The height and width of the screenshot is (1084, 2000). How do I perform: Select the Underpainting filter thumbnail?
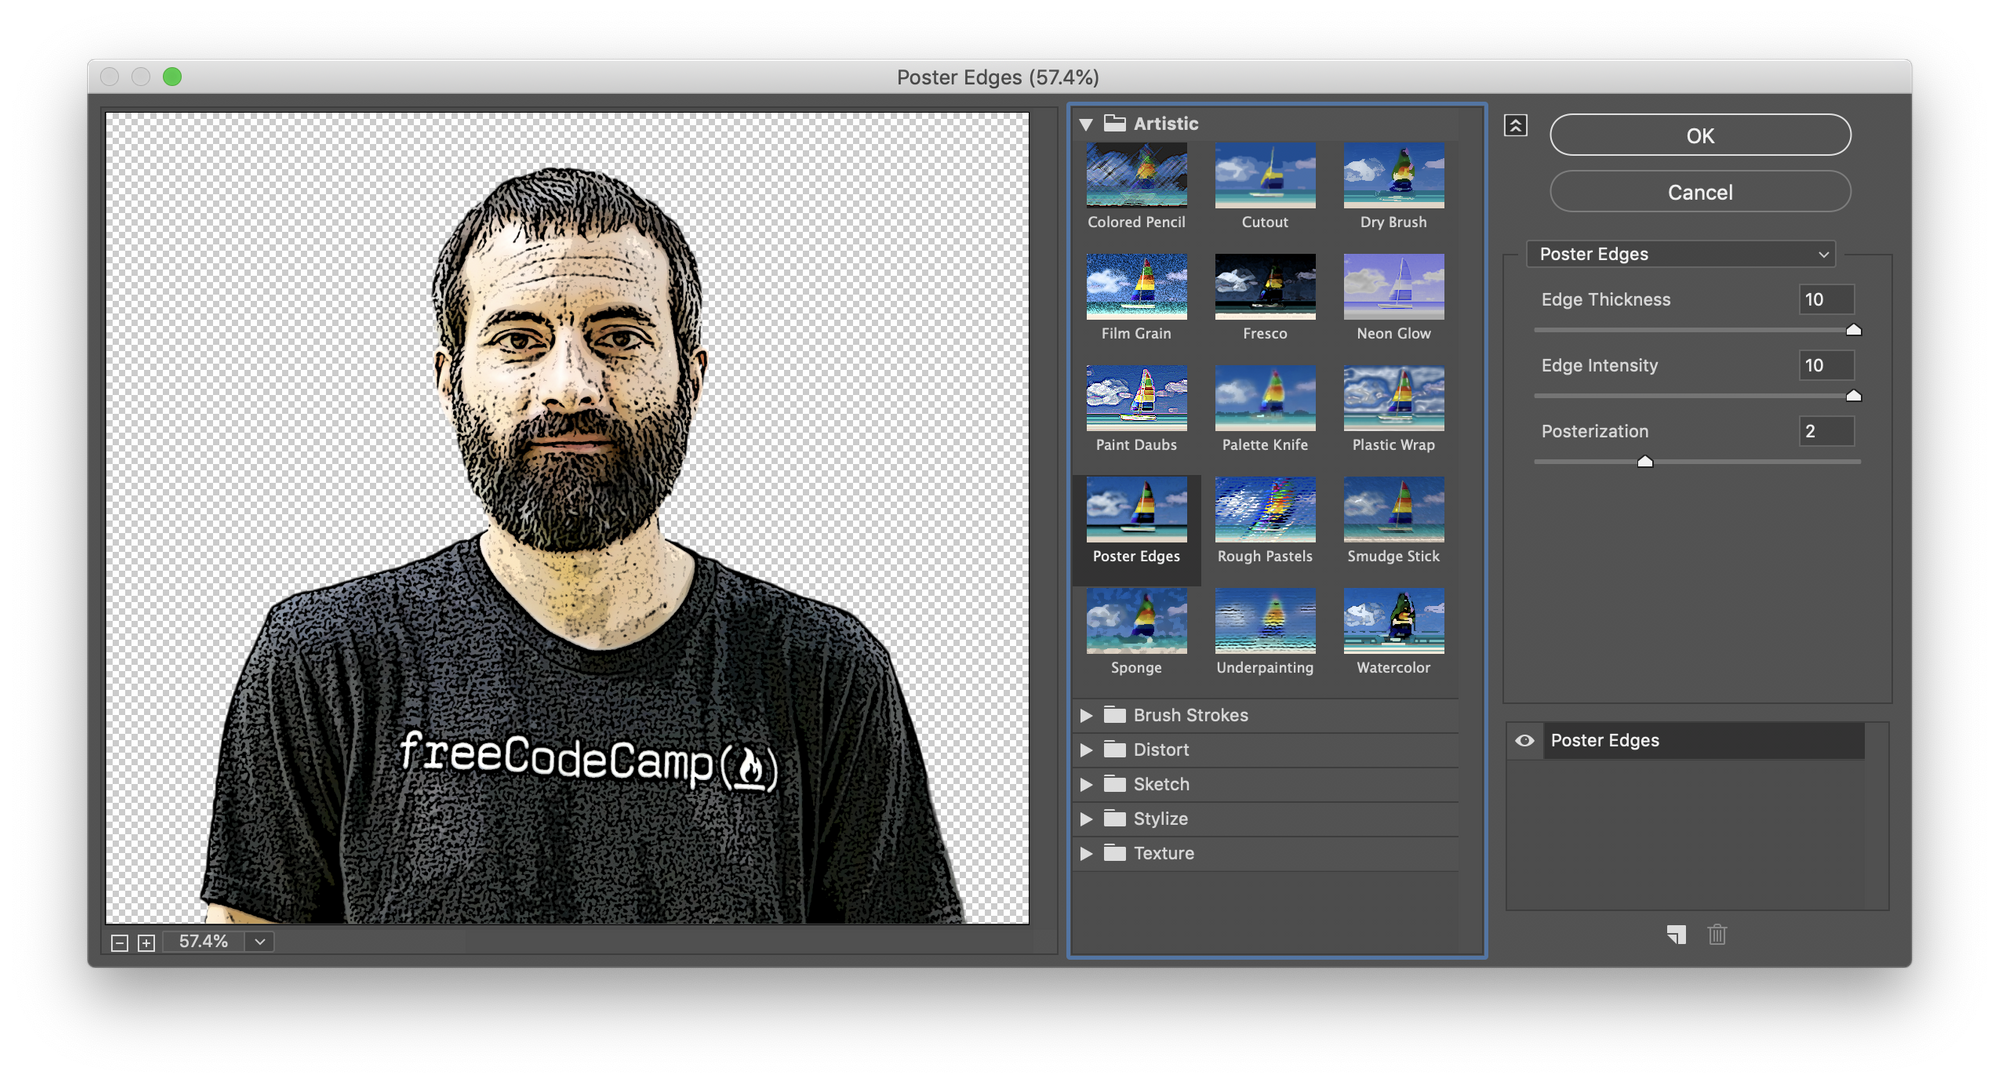tap(1265, 621)
